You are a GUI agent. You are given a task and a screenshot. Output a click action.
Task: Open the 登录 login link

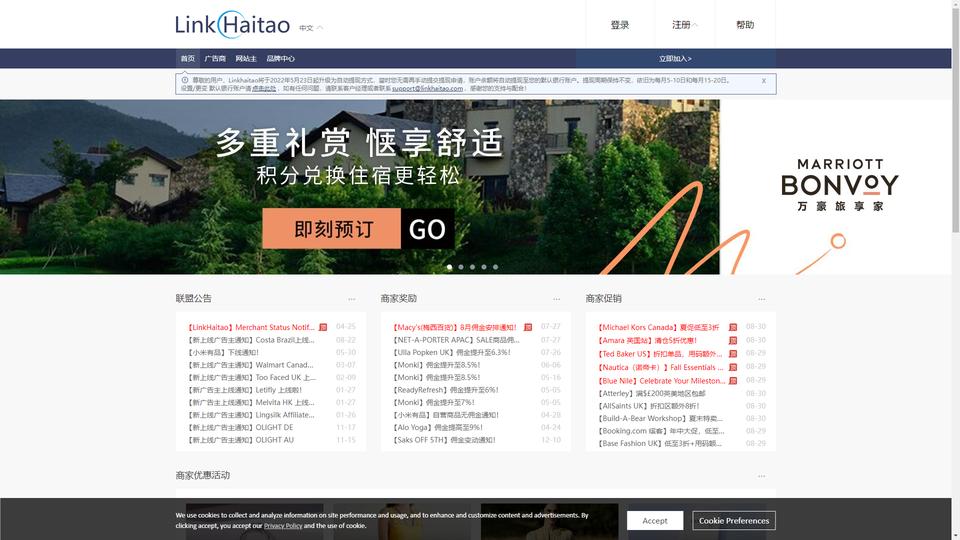[620, 25]
